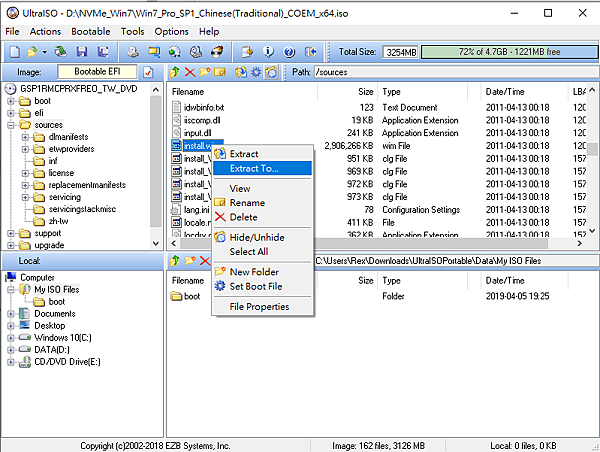Click the document with orange arrow toolbar icon
Image resolution: width=600 pixels, height=452 pixels.
(248, 52)
